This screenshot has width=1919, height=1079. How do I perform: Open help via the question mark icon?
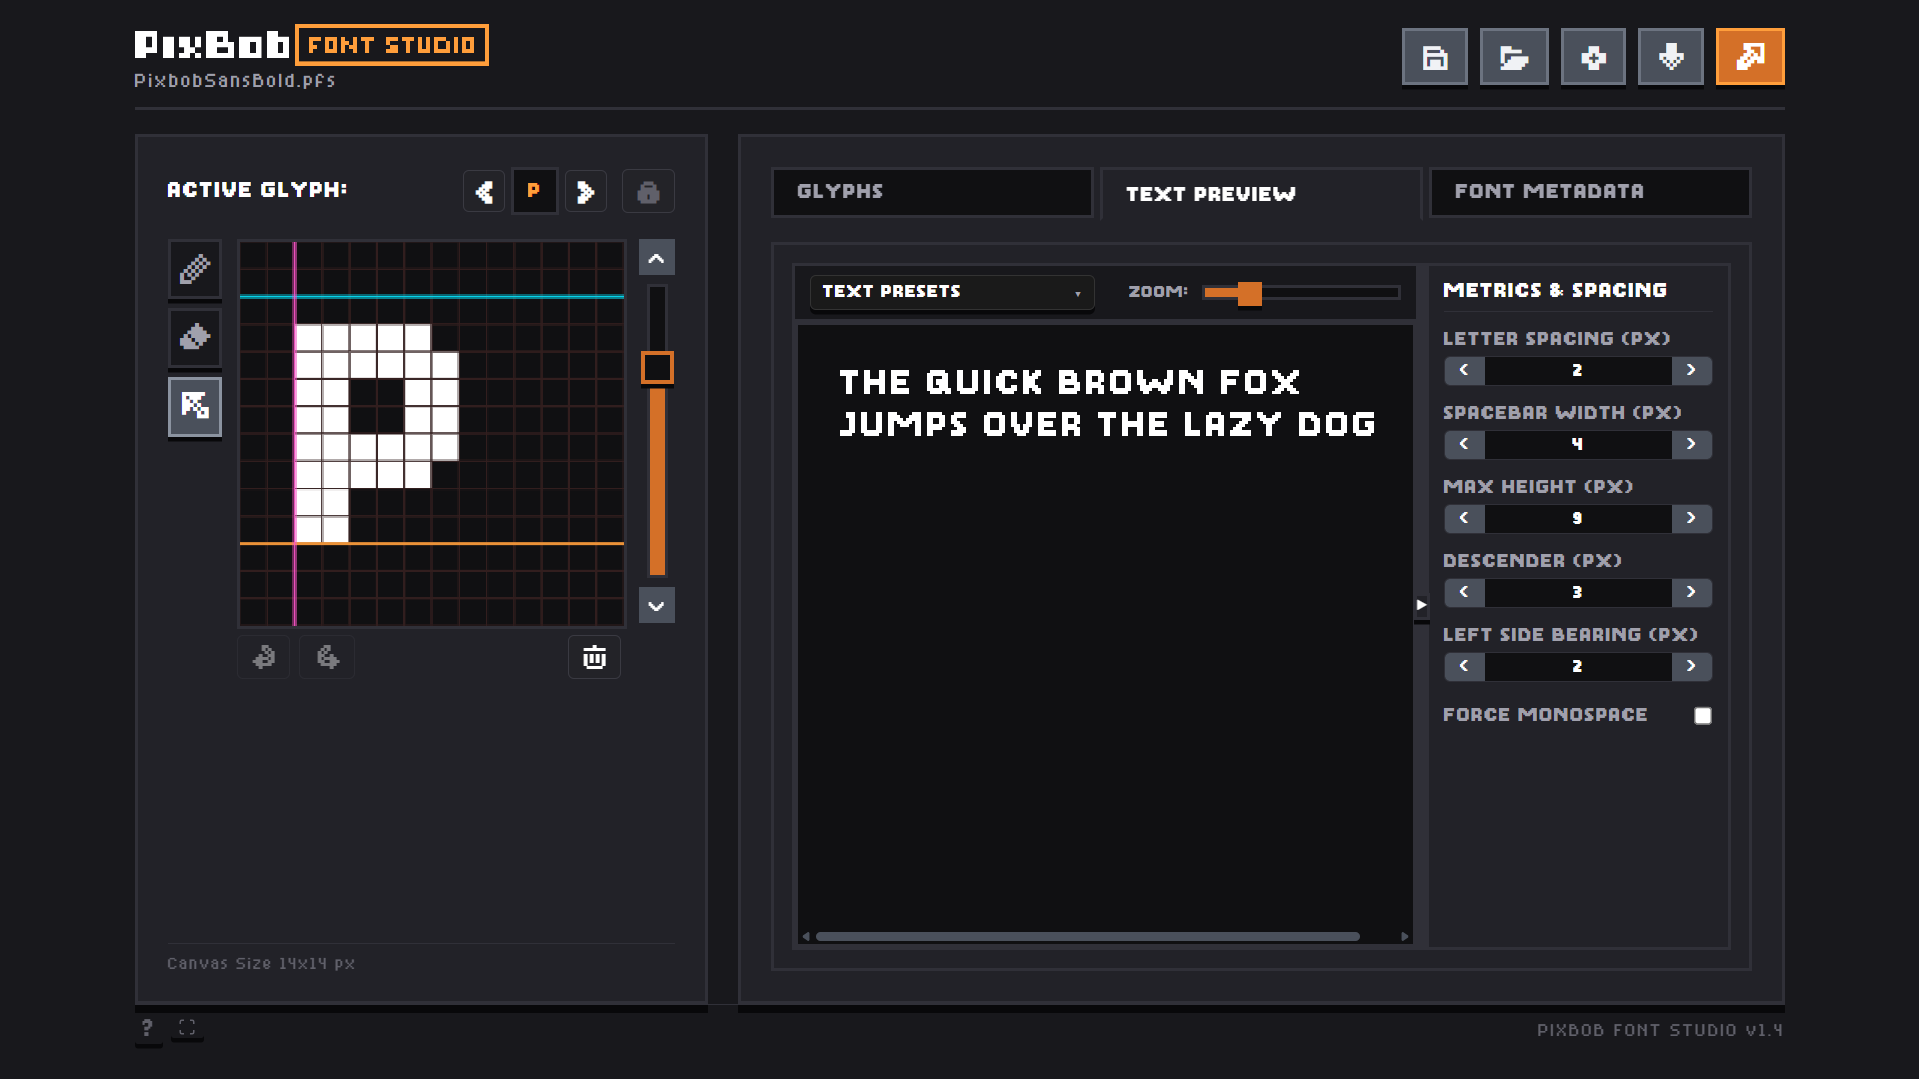pyautogui.click(x=147, y=1028)
